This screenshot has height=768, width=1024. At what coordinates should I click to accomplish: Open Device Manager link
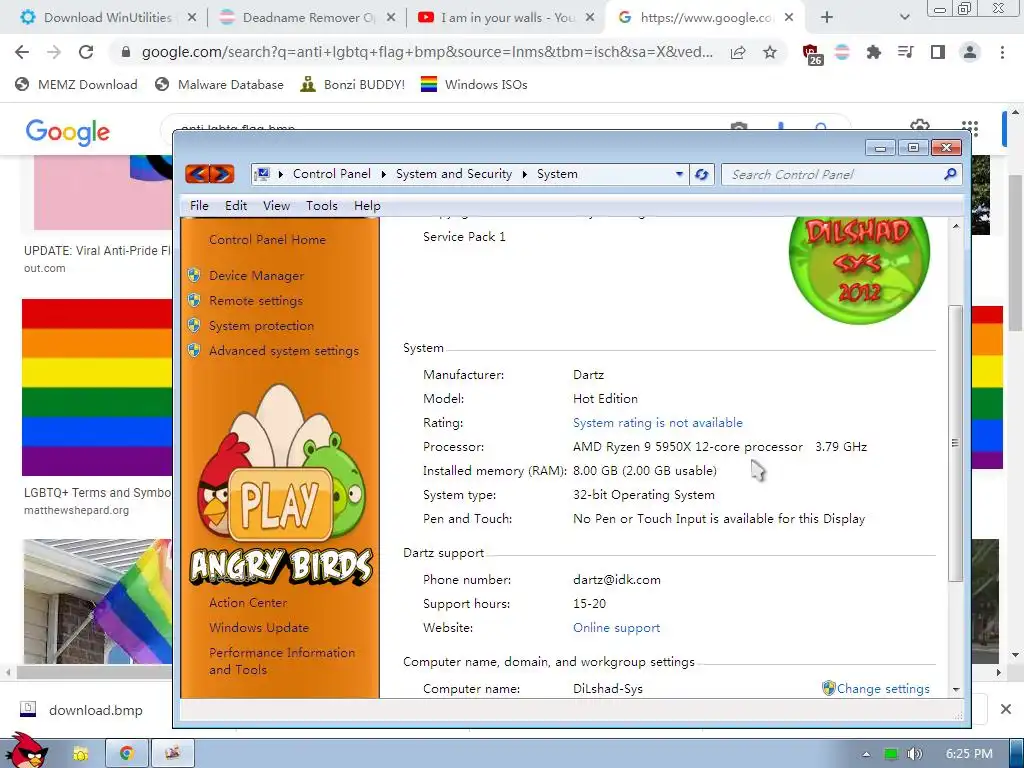tap(256, 276)
